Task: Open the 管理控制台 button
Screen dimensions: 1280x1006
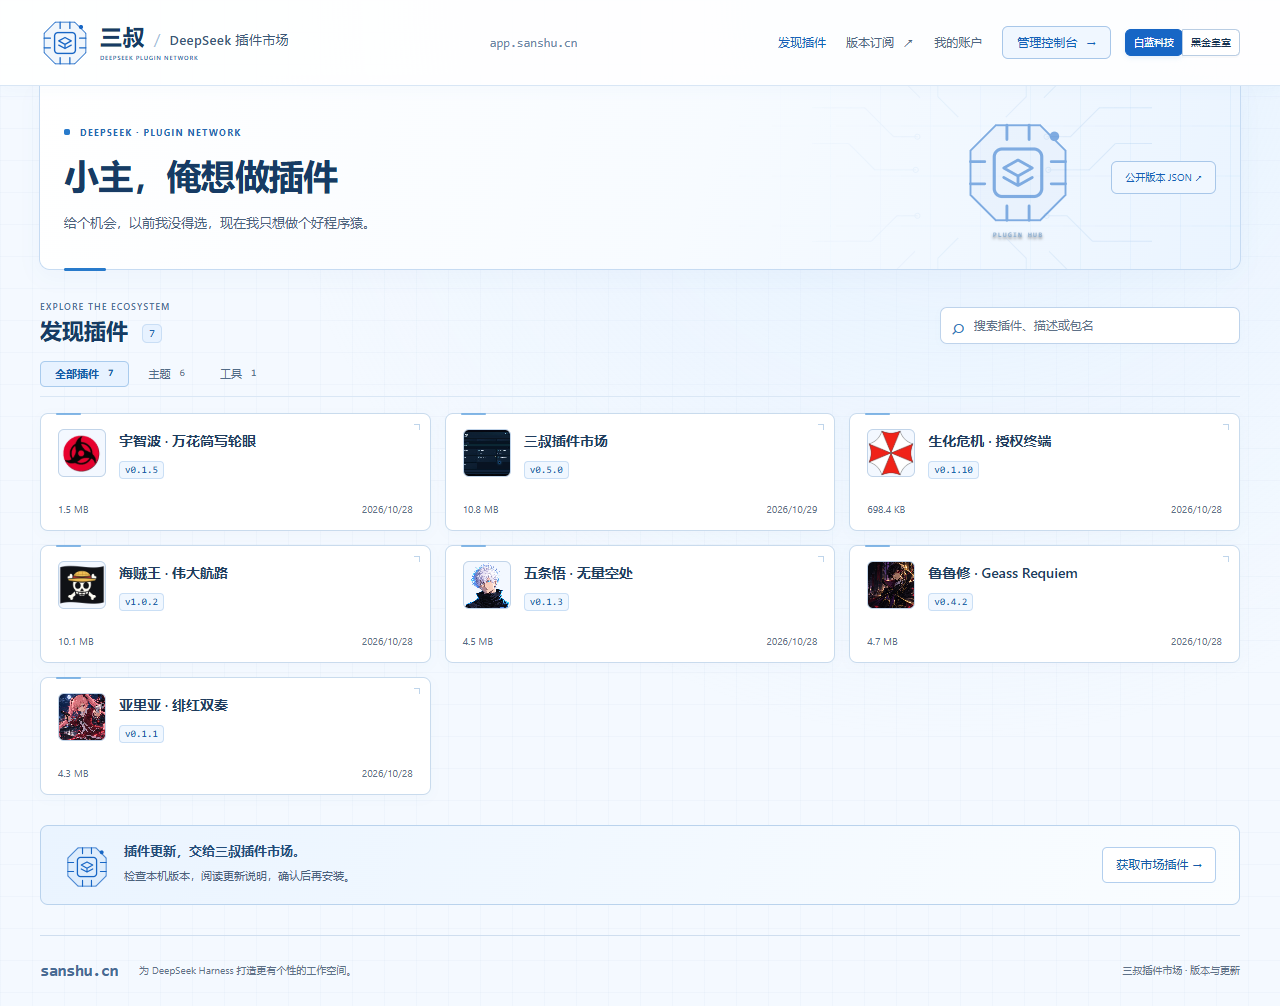Action: [1056, 43]
